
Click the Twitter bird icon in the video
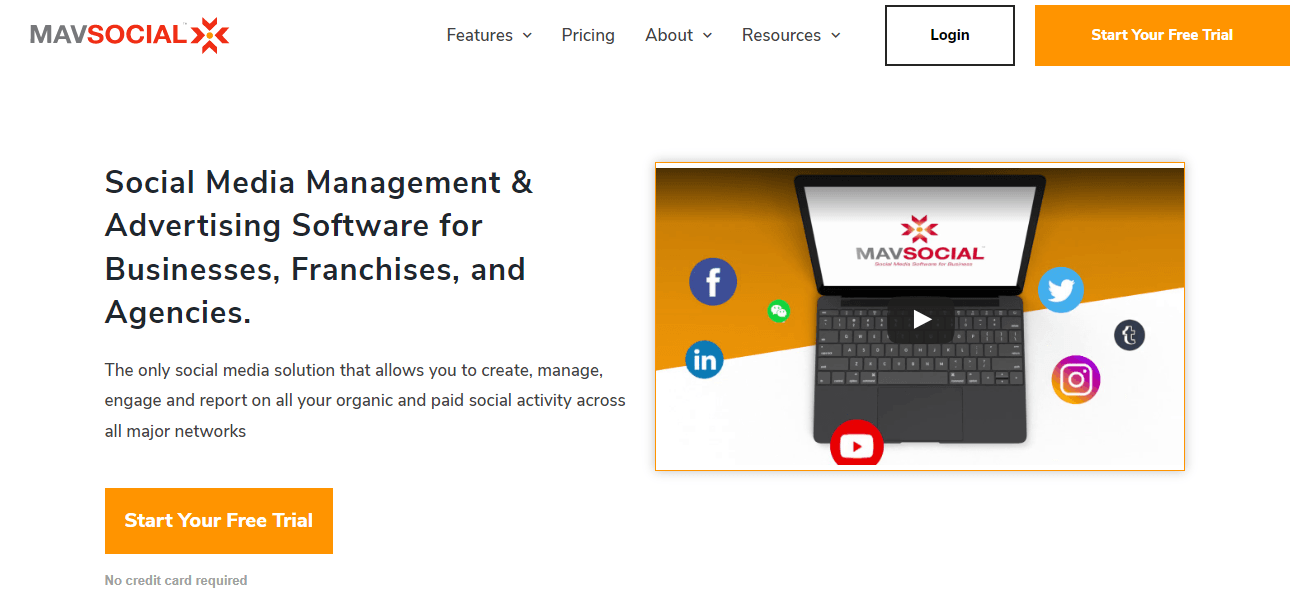[x=1060, y=290]
